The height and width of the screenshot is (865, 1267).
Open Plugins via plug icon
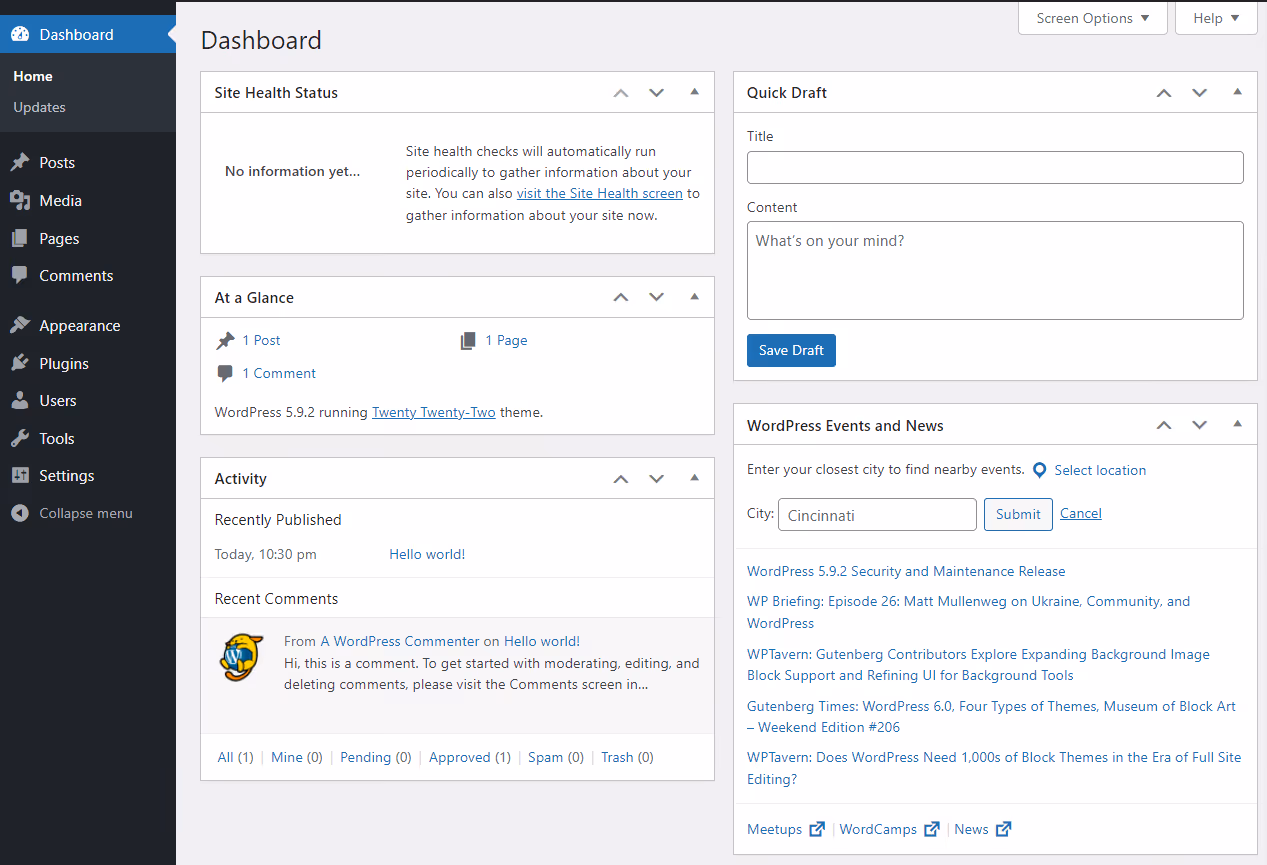(22, 363)
